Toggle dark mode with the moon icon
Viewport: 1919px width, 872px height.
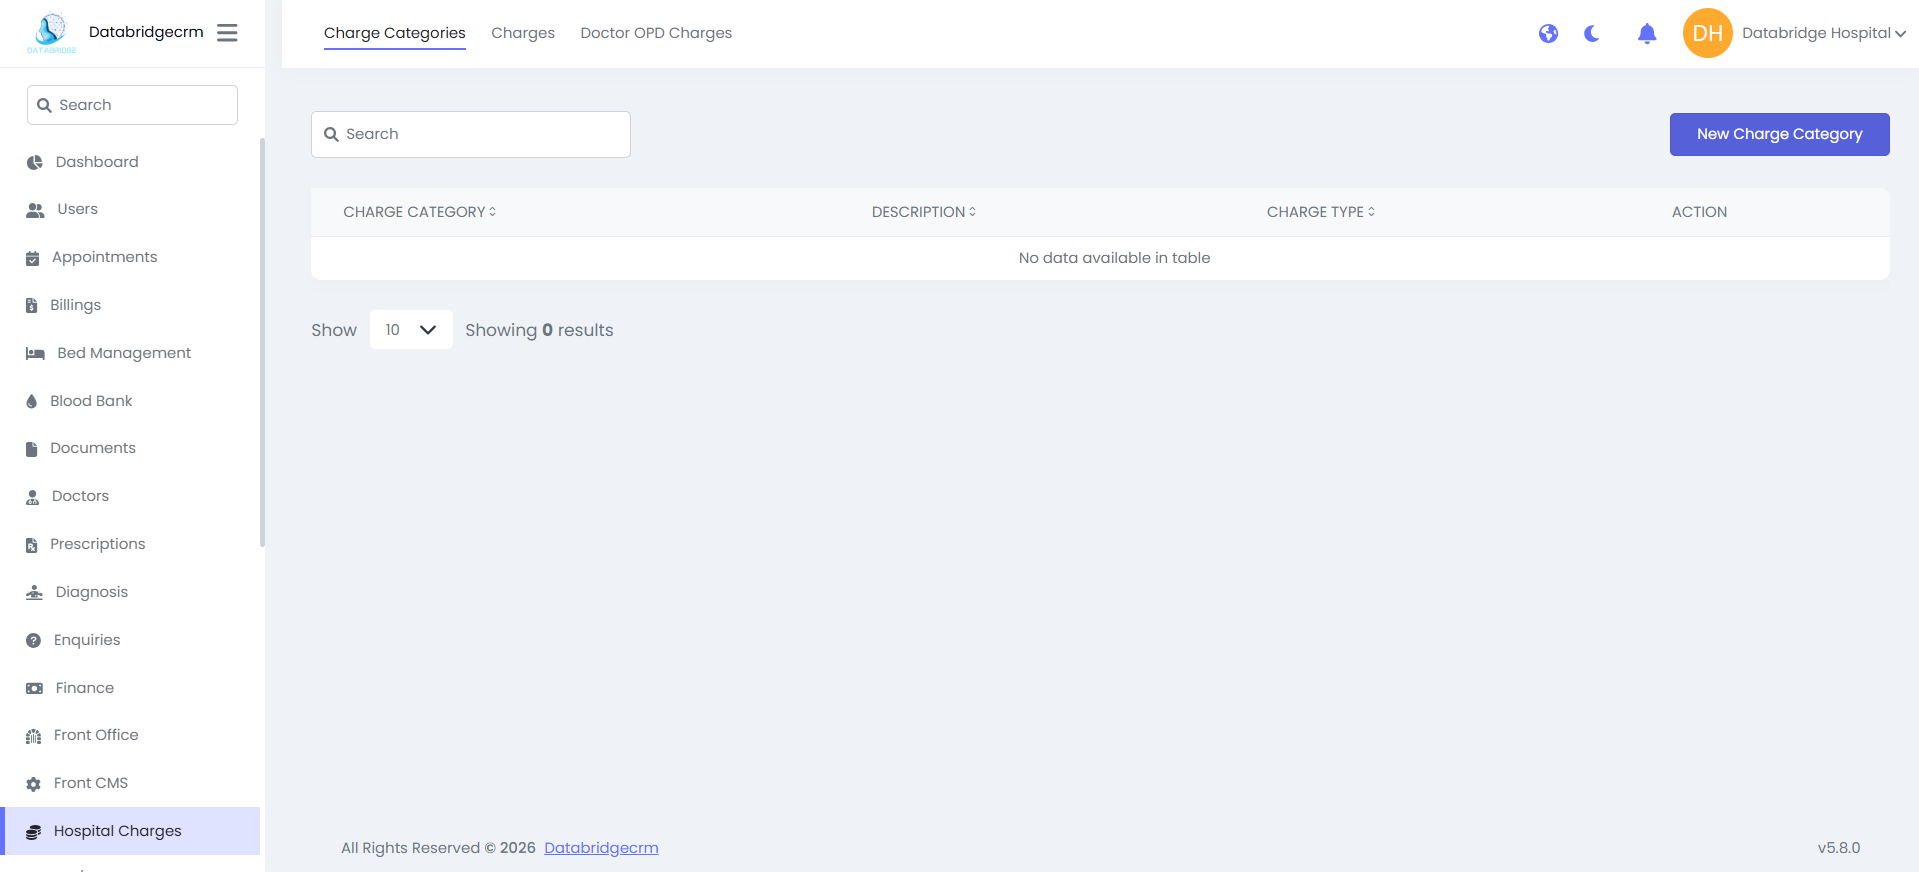tap(1592, 34)
